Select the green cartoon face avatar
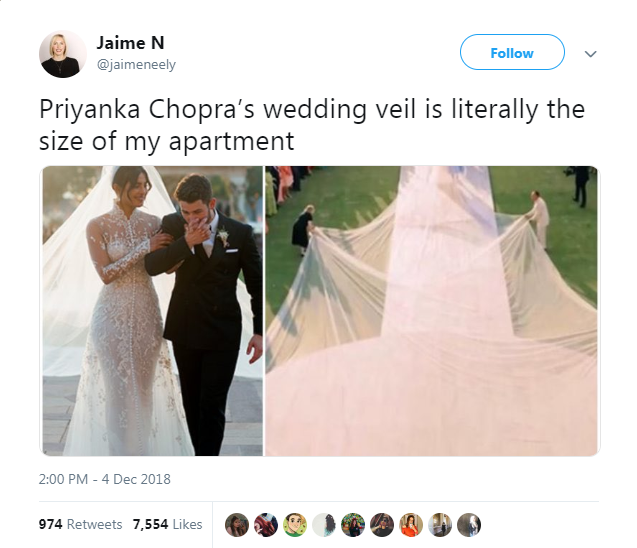 point(295,524)
